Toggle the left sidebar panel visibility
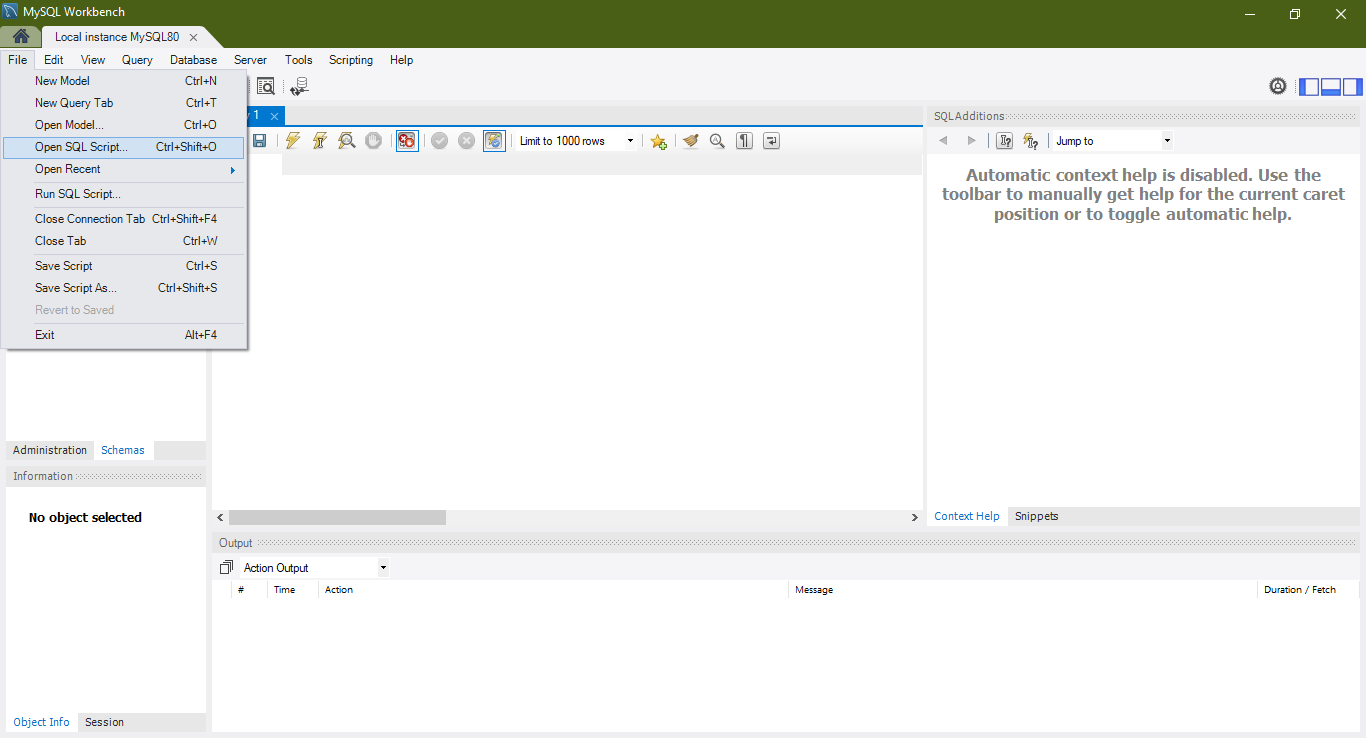 coord(1309,86)
